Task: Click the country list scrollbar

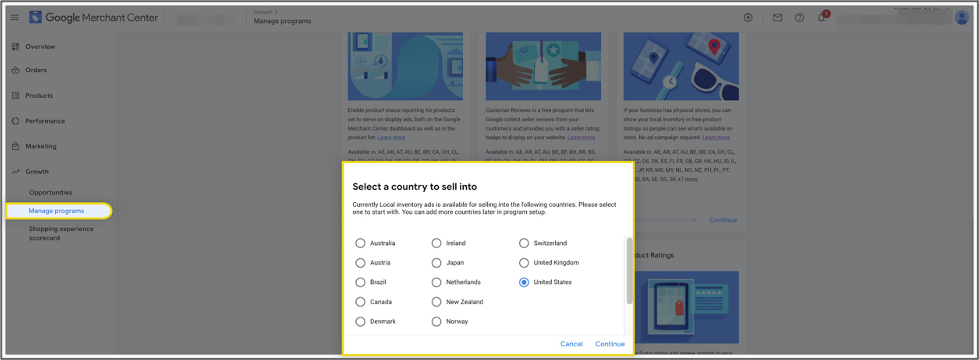Action: point(629,271)
